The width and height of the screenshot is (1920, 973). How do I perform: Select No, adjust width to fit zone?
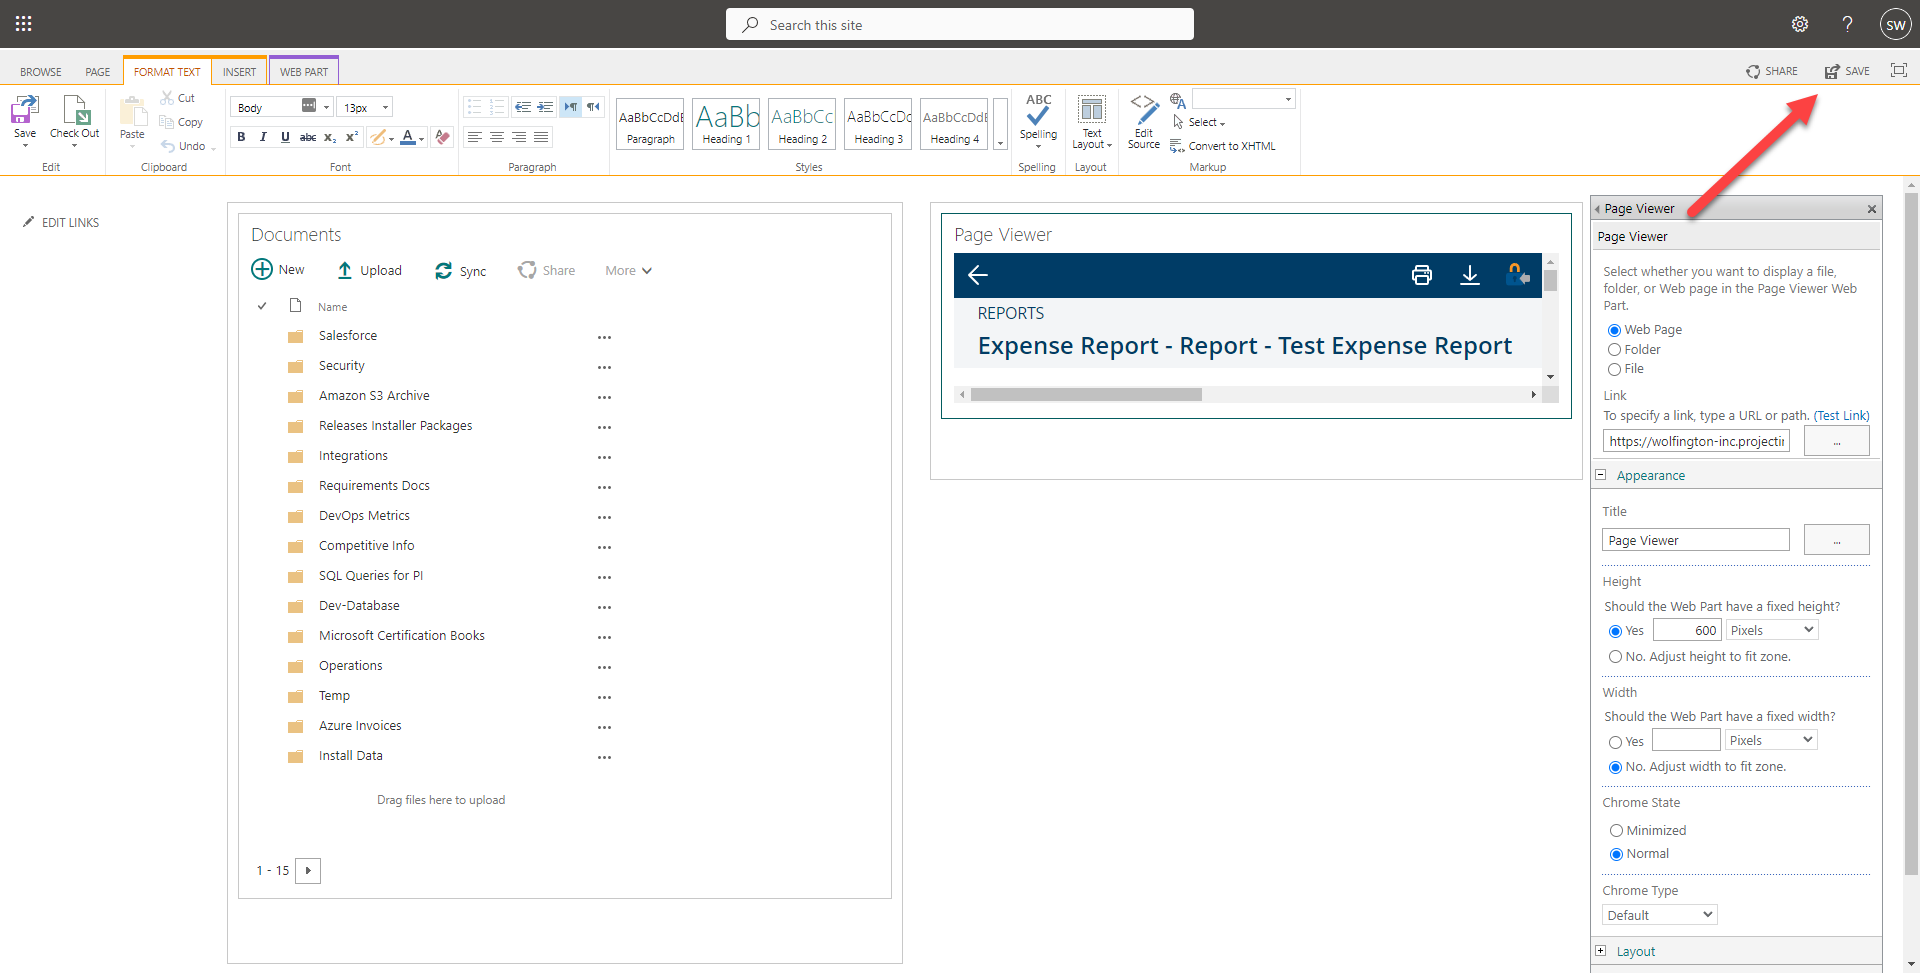pos(1615,767)
